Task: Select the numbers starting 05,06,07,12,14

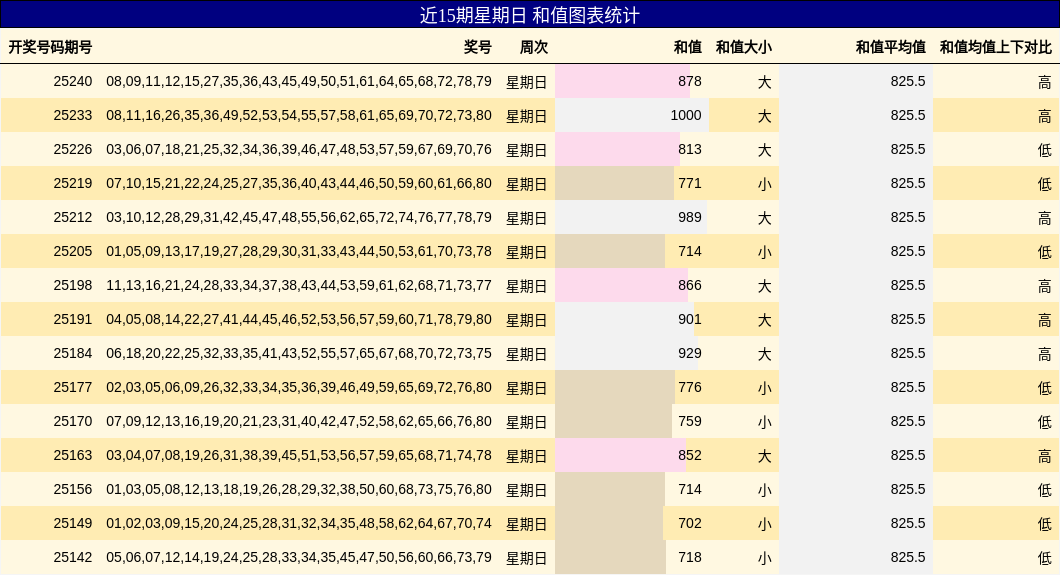Action: click(x=299, y=557)
